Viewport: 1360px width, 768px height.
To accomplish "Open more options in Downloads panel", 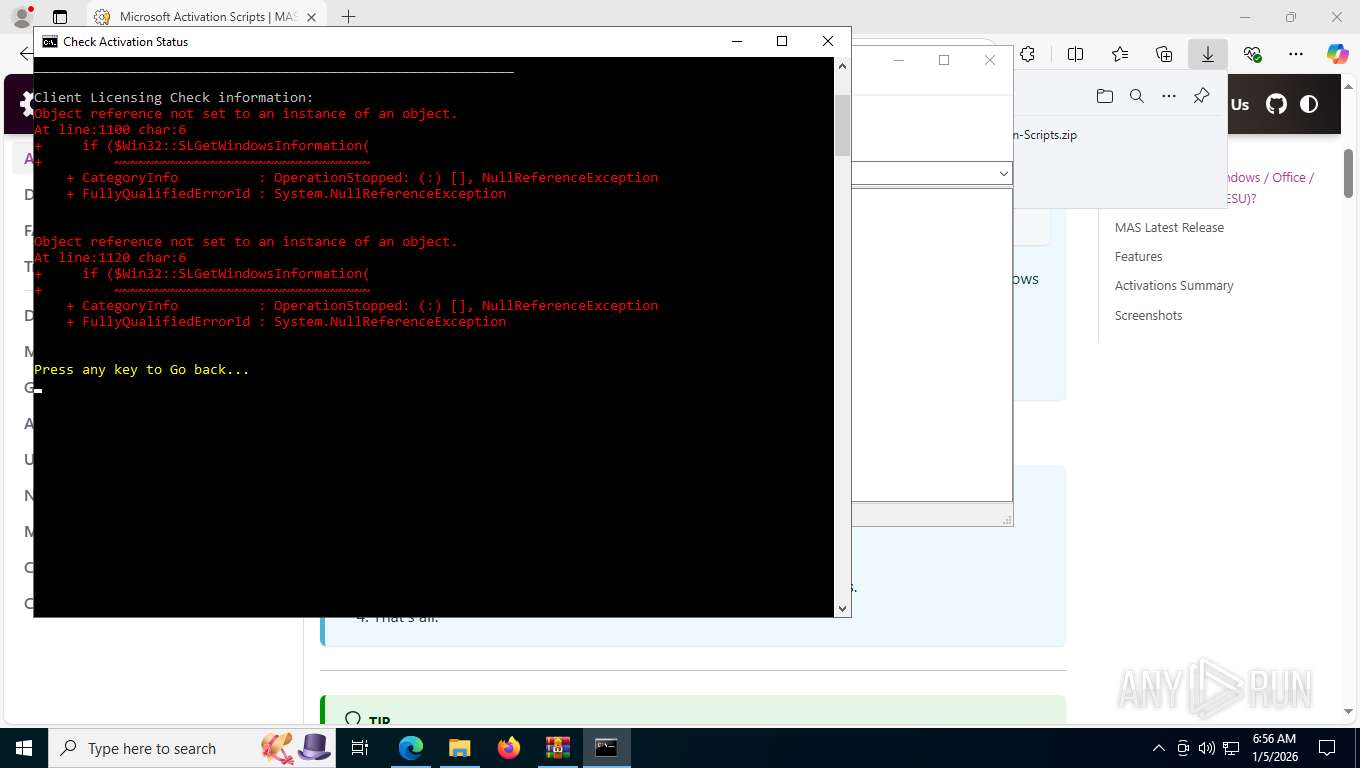I will click(x=1169, y=96).
